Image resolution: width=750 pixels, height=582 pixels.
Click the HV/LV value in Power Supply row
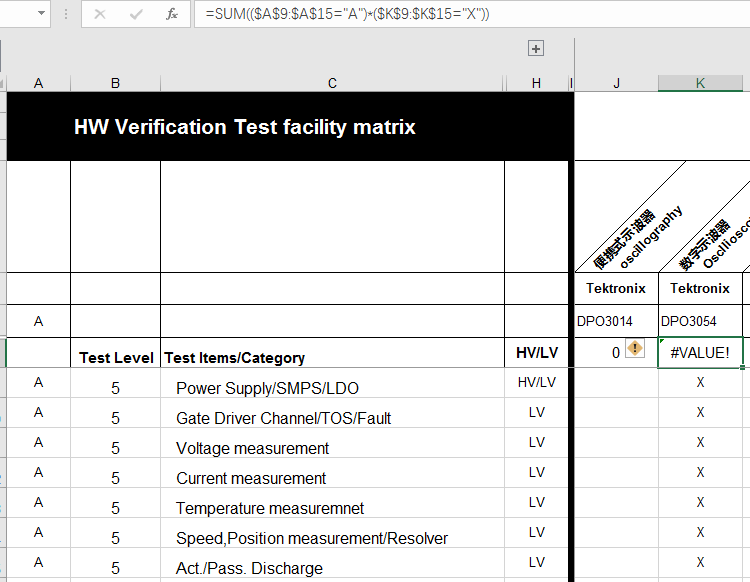tap(536, 383)
